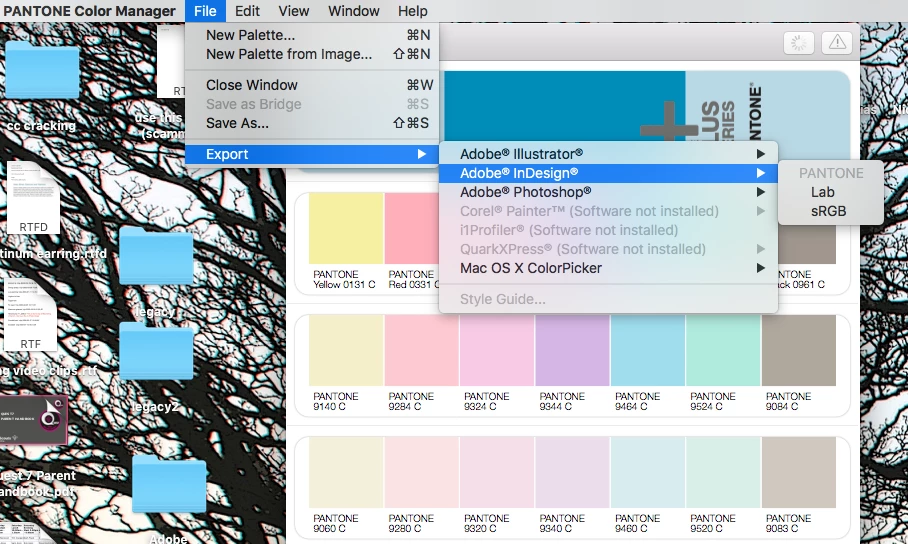
Task: Select Save As... menu item
Action: [312, 123]
